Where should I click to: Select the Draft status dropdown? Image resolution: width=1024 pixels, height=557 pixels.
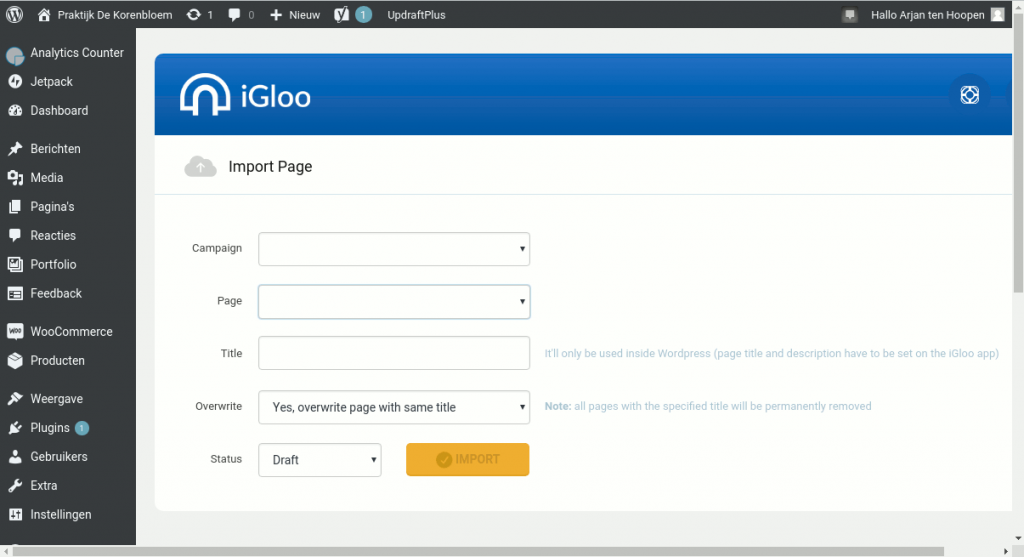(x=319, y=460)
